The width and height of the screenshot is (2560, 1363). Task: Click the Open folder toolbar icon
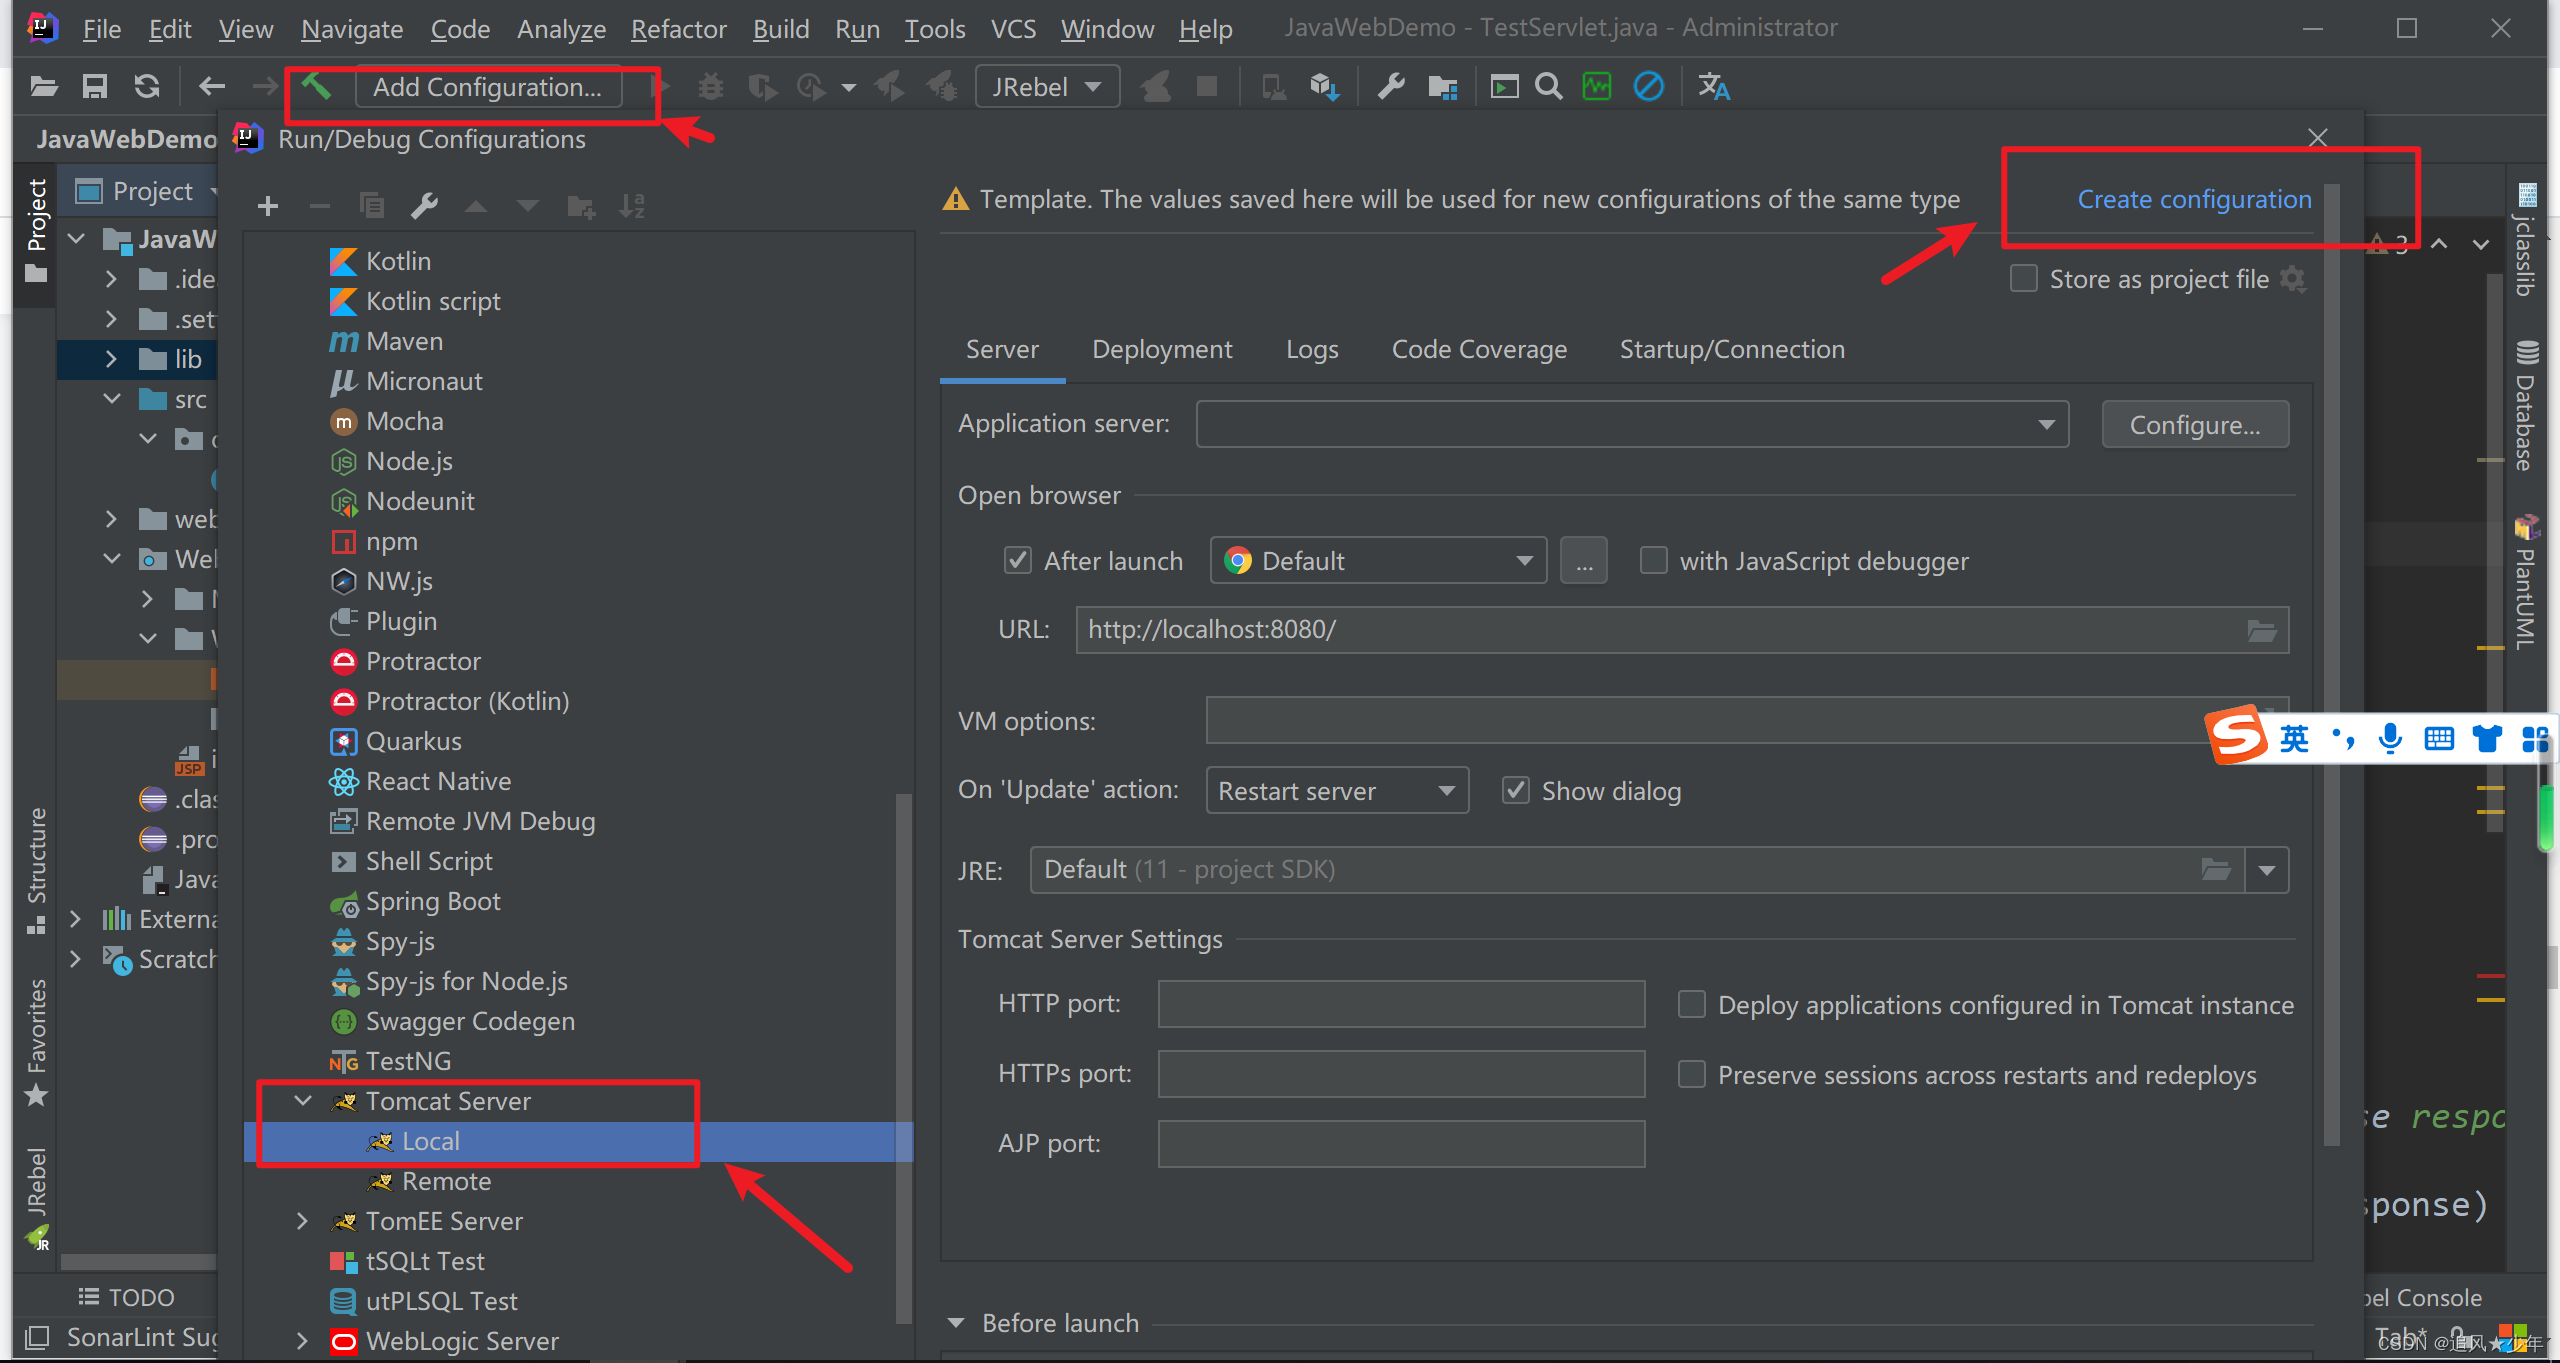pyautogui.click(x=43, y=87)
